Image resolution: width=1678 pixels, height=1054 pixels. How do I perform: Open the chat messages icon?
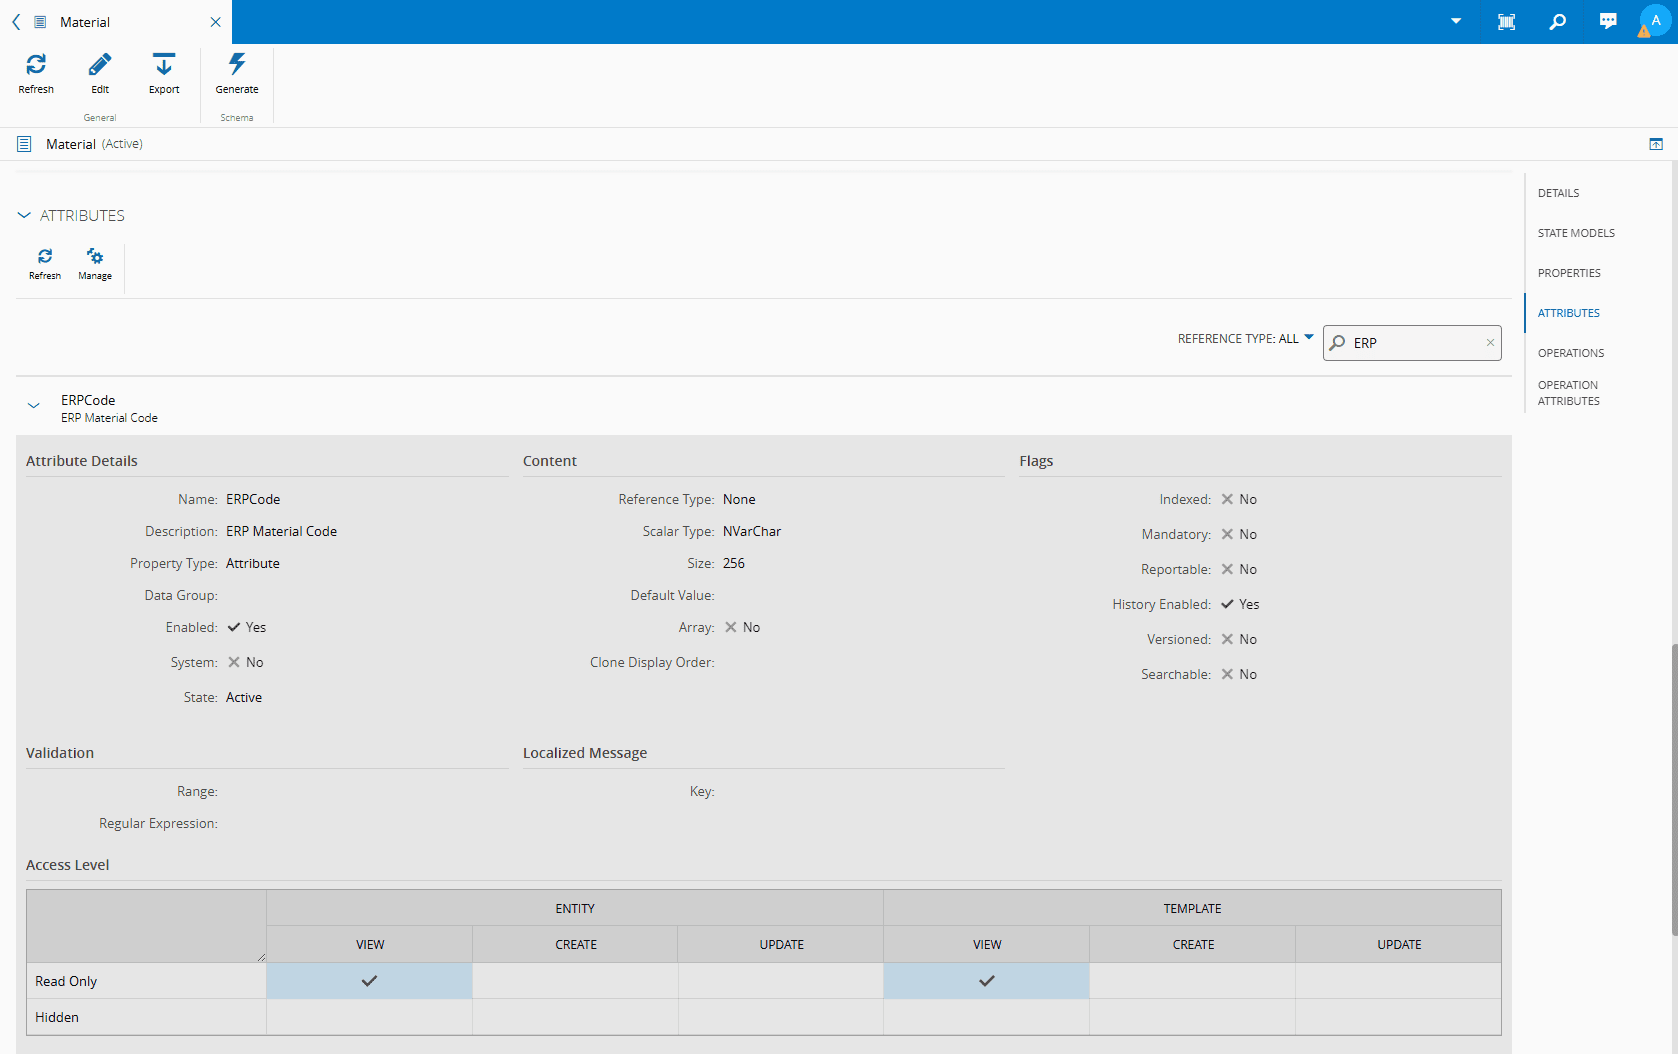[1608, 22]
